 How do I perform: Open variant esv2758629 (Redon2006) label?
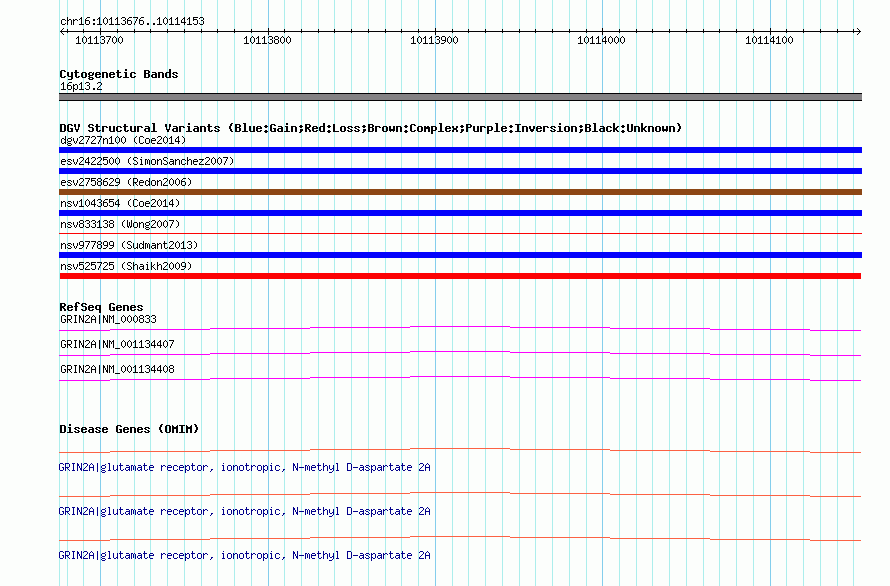[x=126, y=182]
